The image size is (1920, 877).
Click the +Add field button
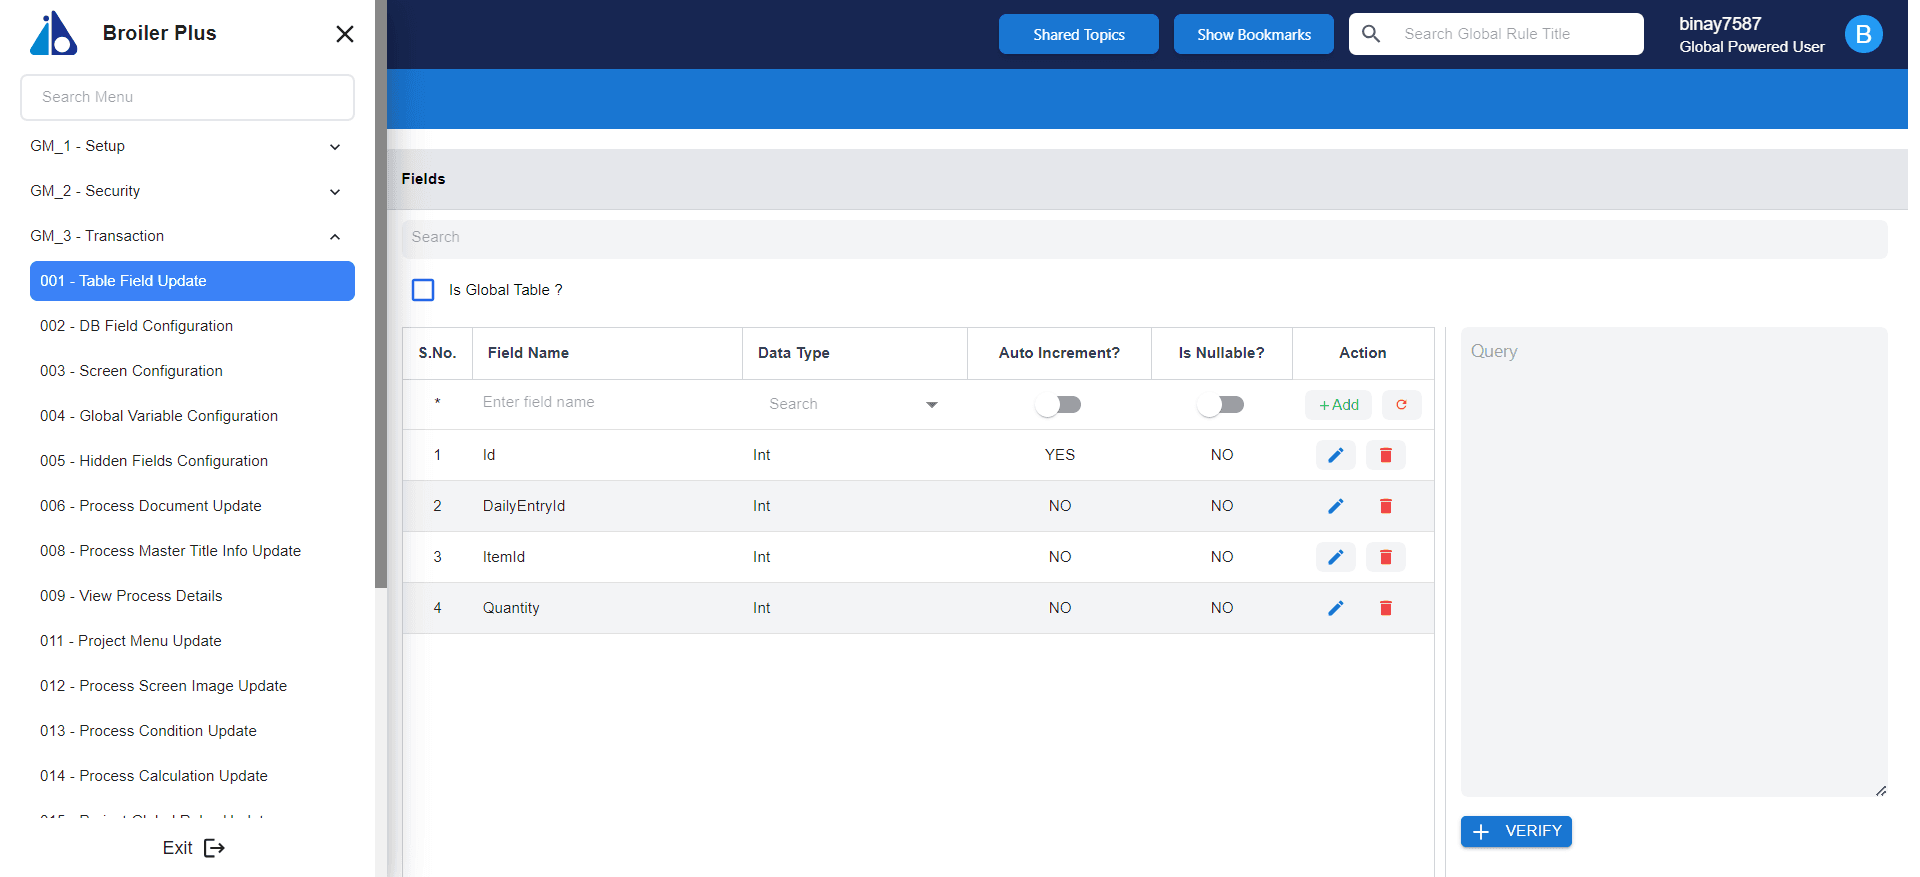1338,405
